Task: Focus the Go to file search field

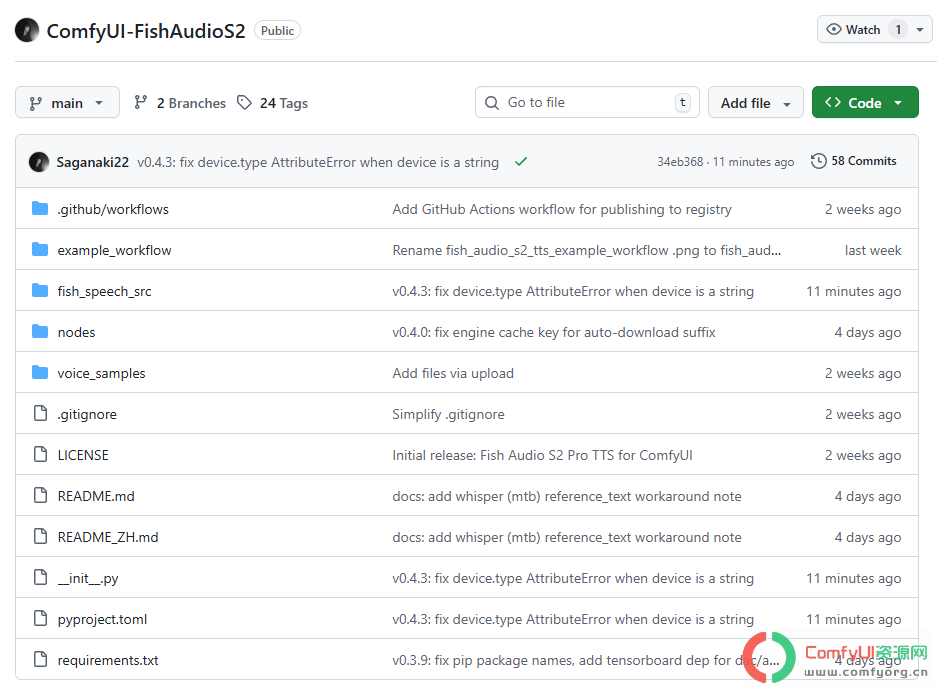Action: 587,103
